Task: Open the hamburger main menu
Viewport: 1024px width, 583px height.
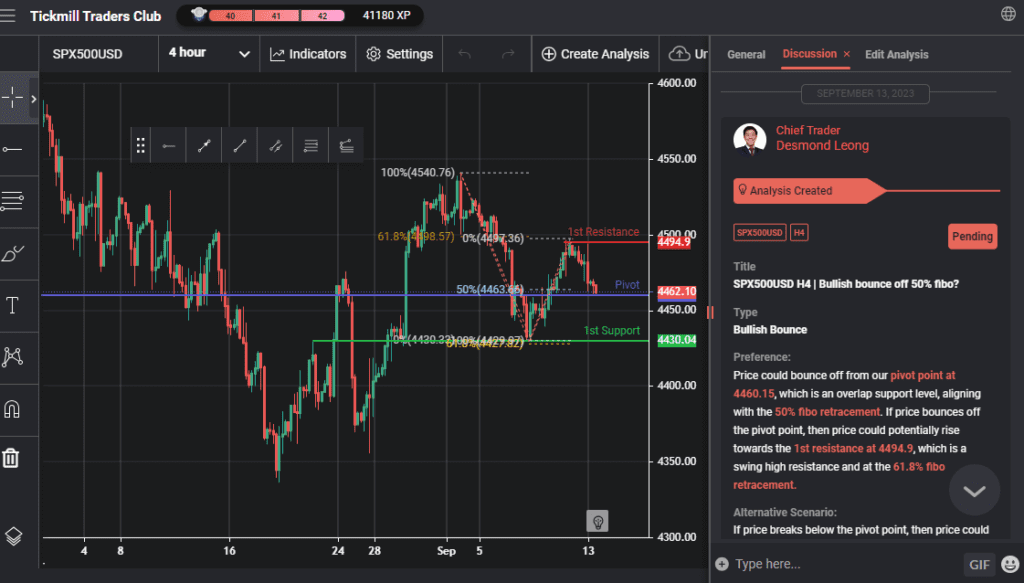Action: 8,15
